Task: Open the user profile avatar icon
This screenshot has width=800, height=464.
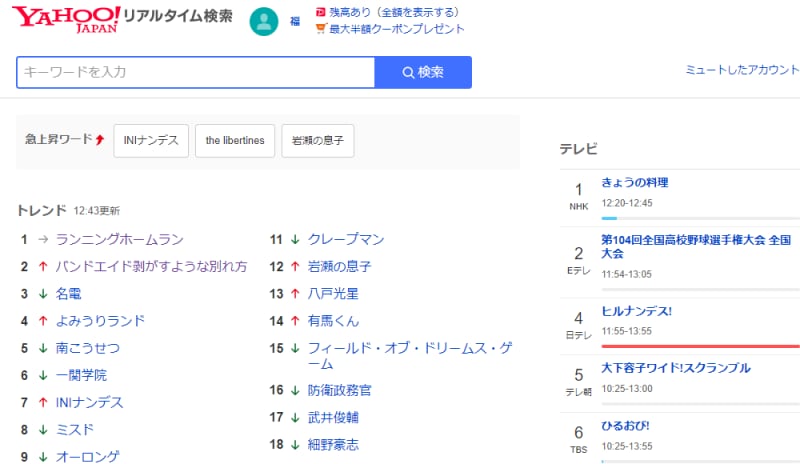Action: (x=264, y=21)
